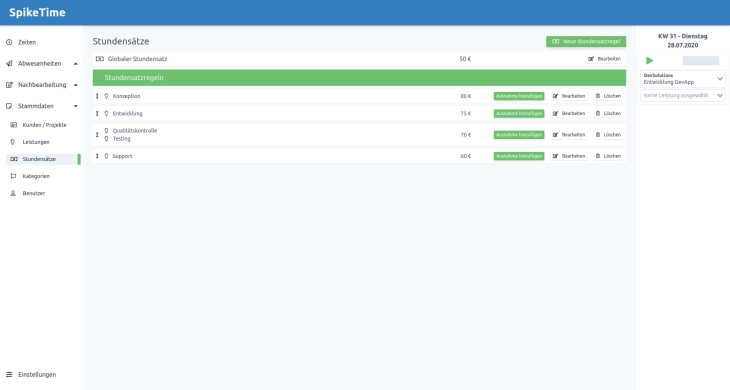Click the Stammdaten sidebar icon
730x390 pixels.
[9, 106]
